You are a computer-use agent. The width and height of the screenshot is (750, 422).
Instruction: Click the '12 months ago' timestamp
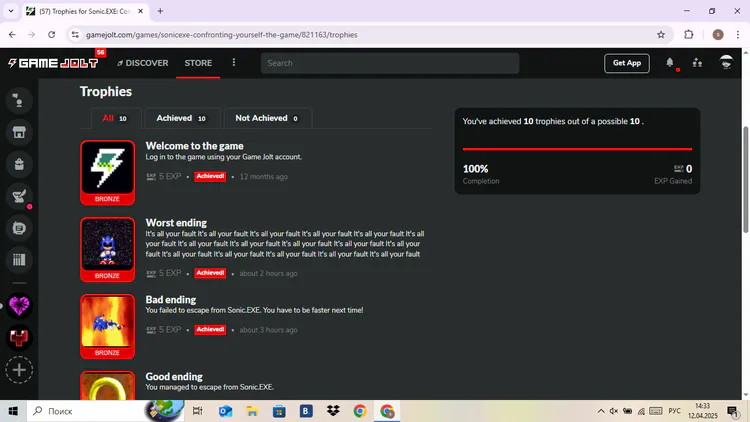(x=264, y=177)
